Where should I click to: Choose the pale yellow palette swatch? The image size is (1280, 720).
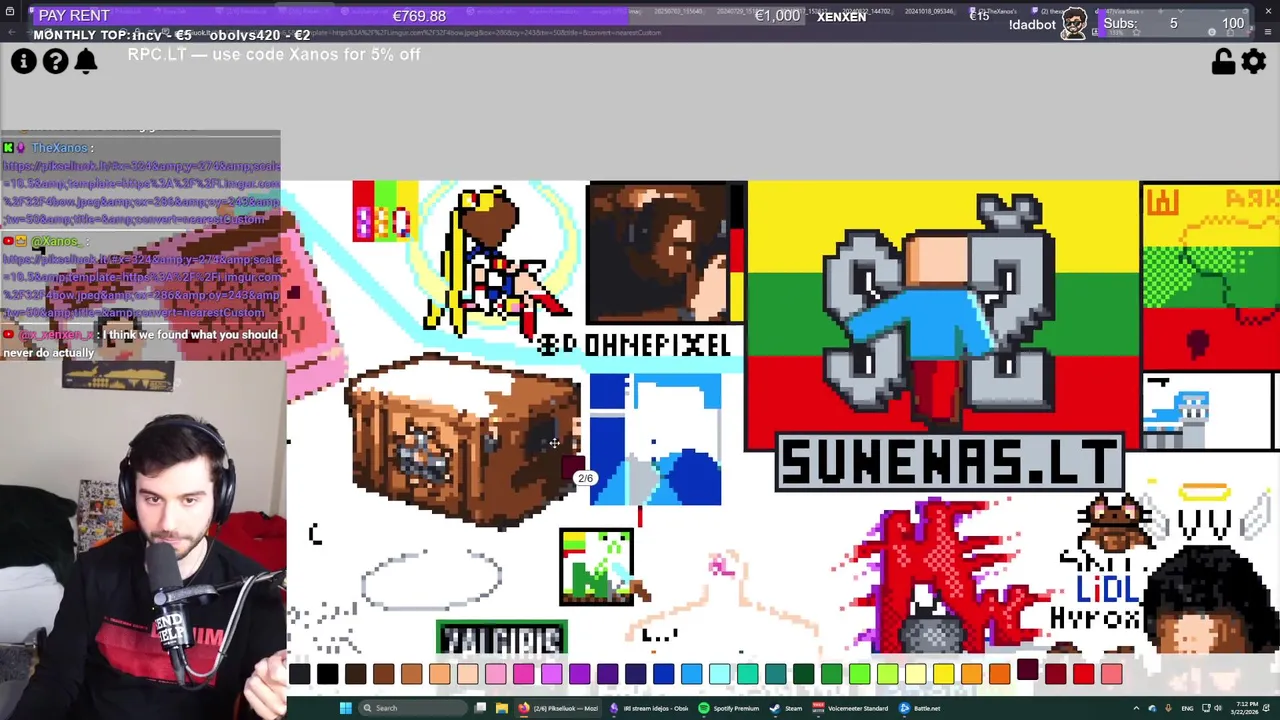point(915,675)
